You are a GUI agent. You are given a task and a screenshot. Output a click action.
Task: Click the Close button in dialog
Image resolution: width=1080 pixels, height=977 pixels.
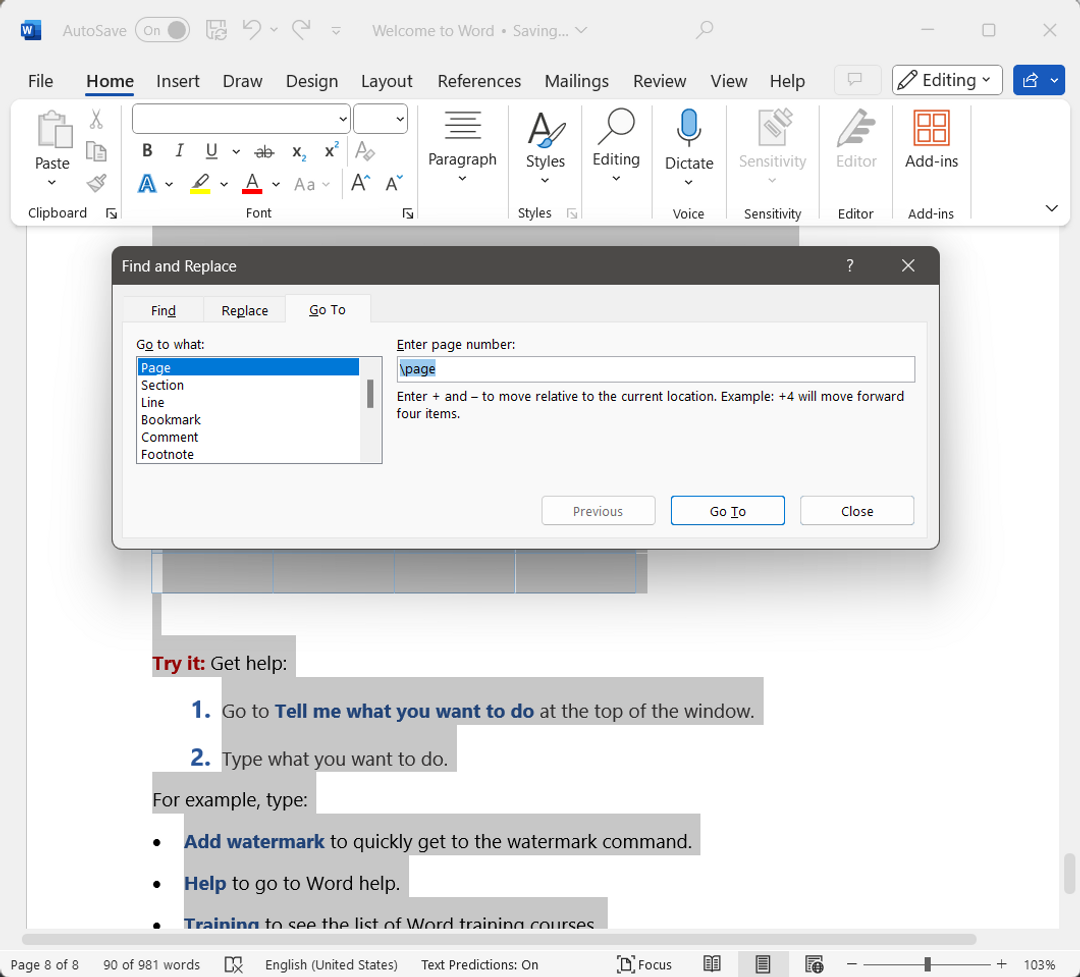857,511
